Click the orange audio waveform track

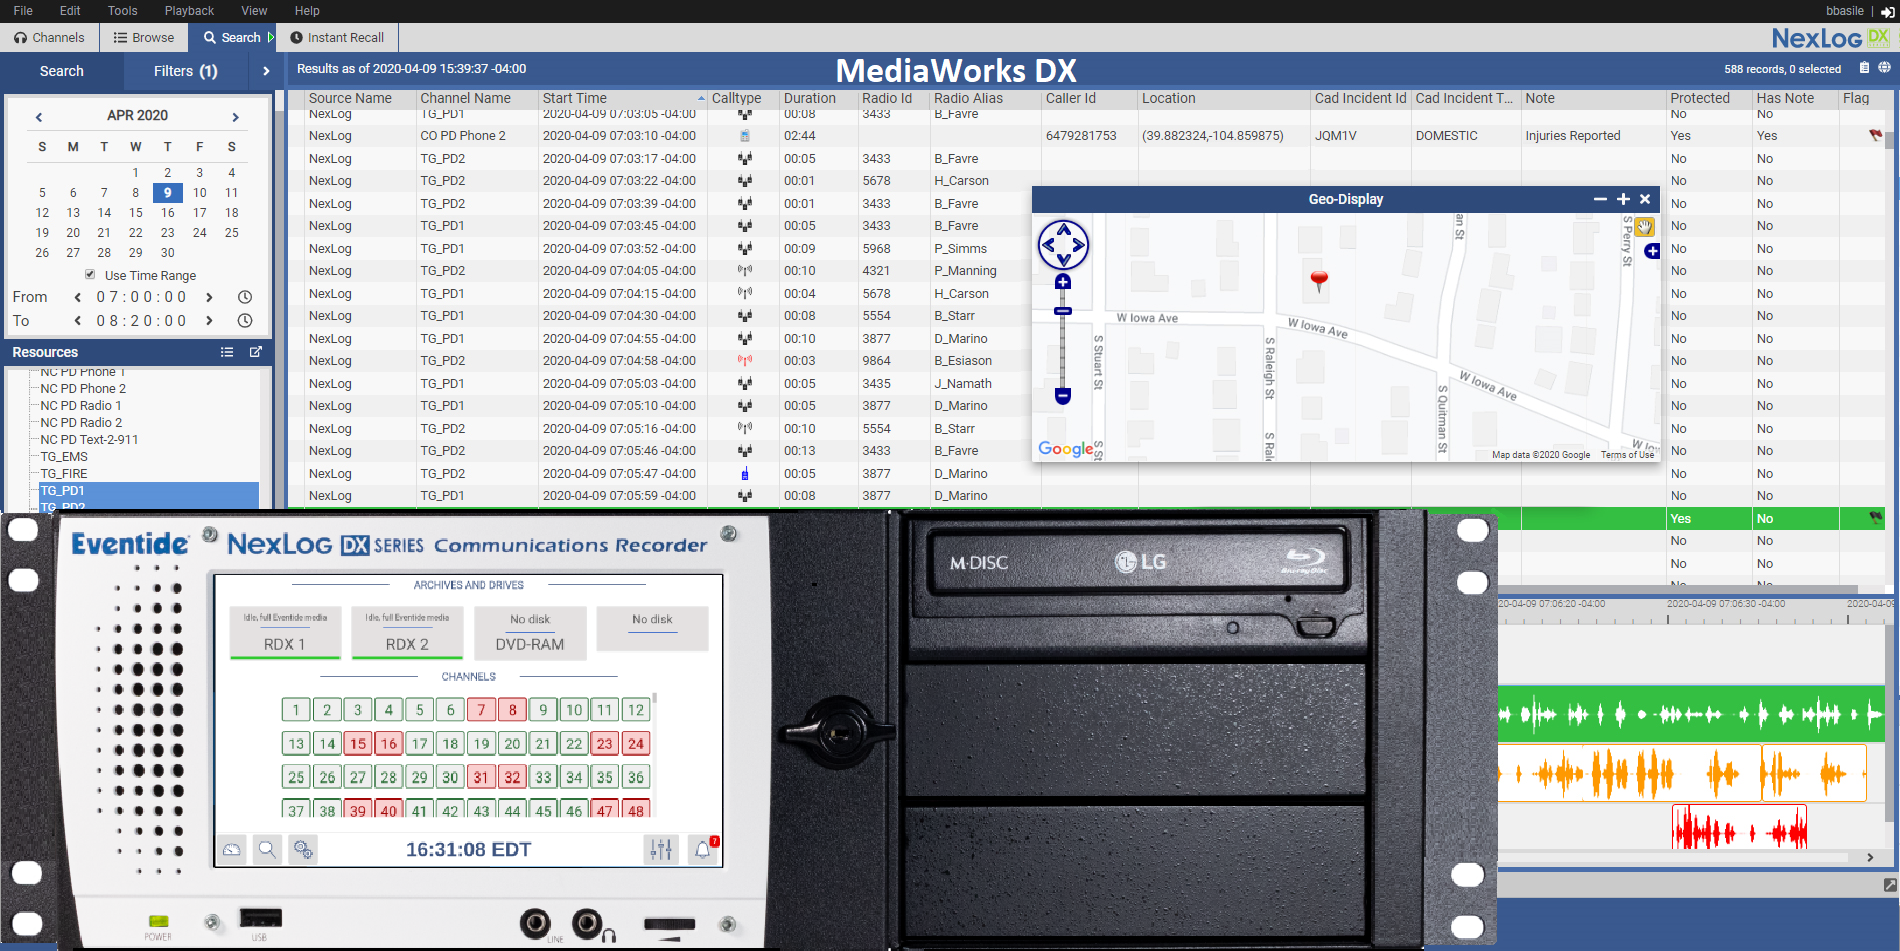tap(1682, 773)
